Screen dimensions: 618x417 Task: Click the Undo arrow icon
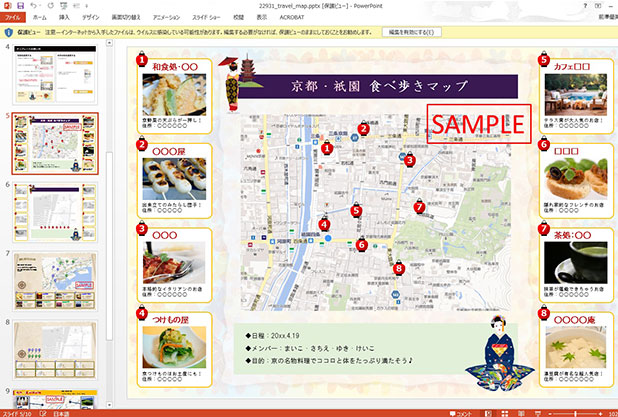pyautogui.click(x=34, y=6)
